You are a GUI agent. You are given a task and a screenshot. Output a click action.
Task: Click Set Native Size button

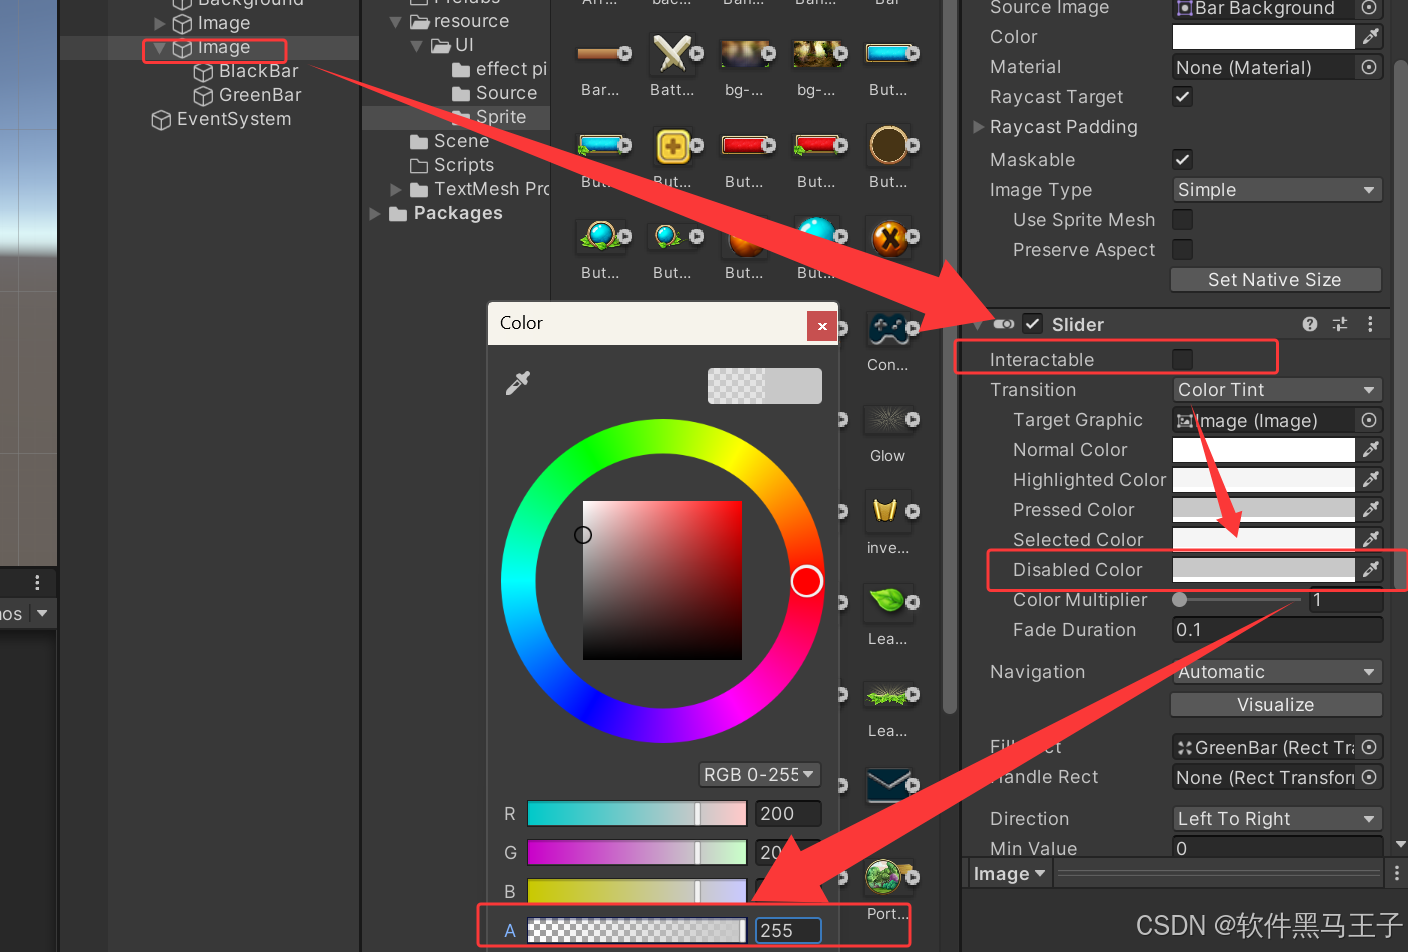(x=1276, y=280)
